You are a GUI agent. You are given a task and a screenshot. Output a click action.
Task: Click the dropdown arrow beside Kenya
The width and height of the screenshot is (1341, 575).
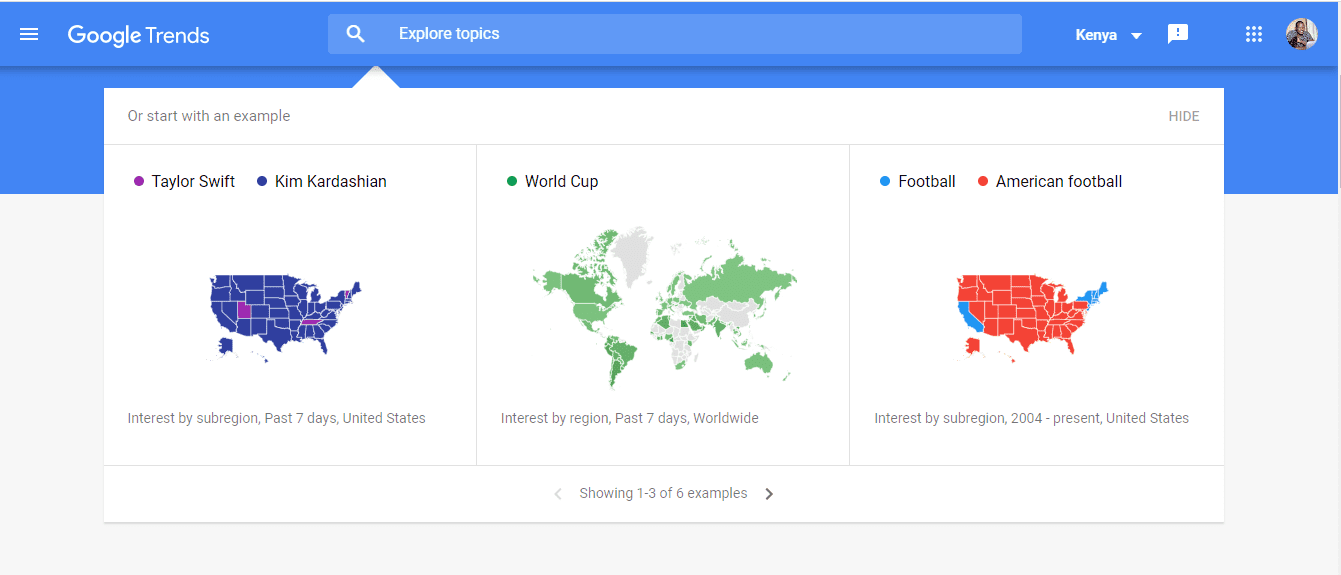[x=1136, y=36]
